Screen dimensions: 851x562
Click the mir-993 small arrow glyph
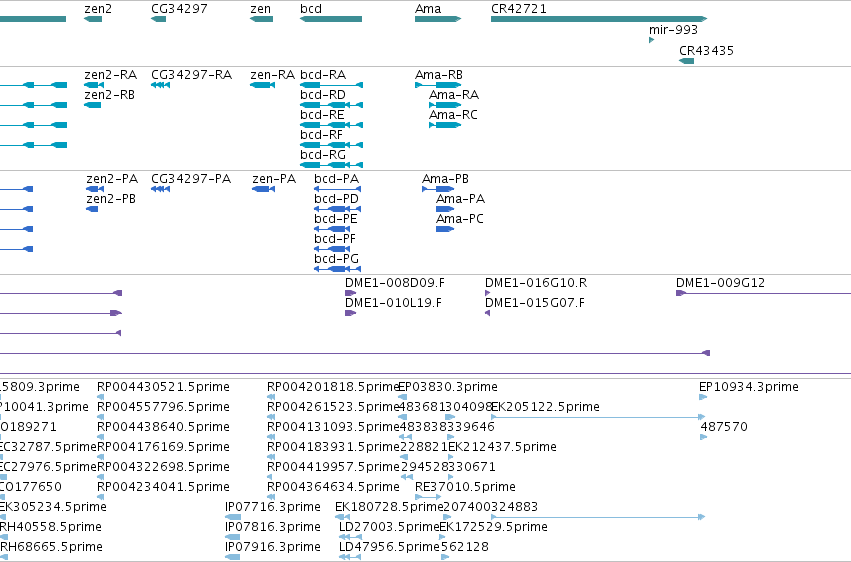(x=651, y=40)
